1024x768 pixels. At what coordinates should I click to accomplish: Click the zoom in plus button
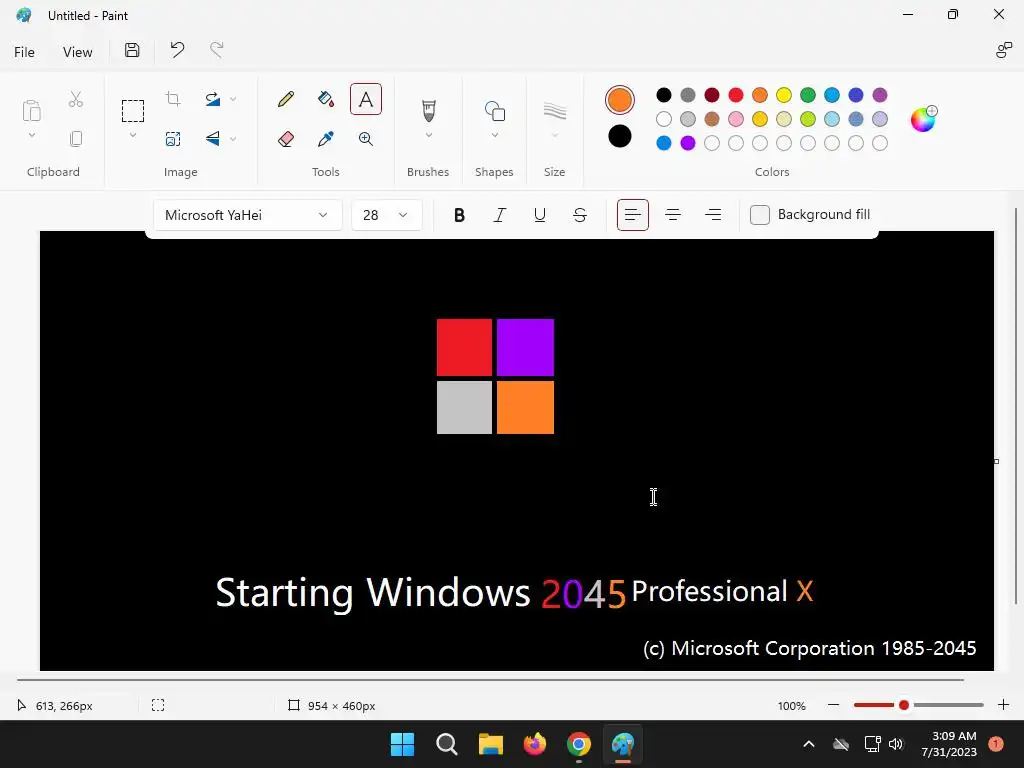1003,705
